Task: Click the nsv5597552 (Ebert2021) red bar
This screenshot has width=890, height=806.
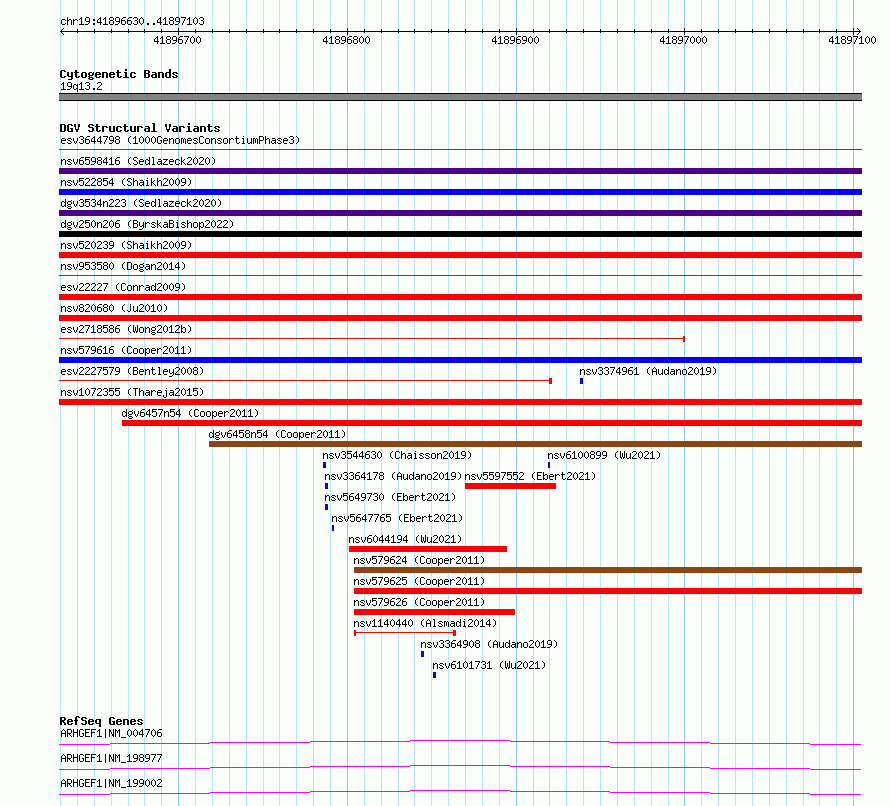Action: pyautogui.click(x=510, y=486)
